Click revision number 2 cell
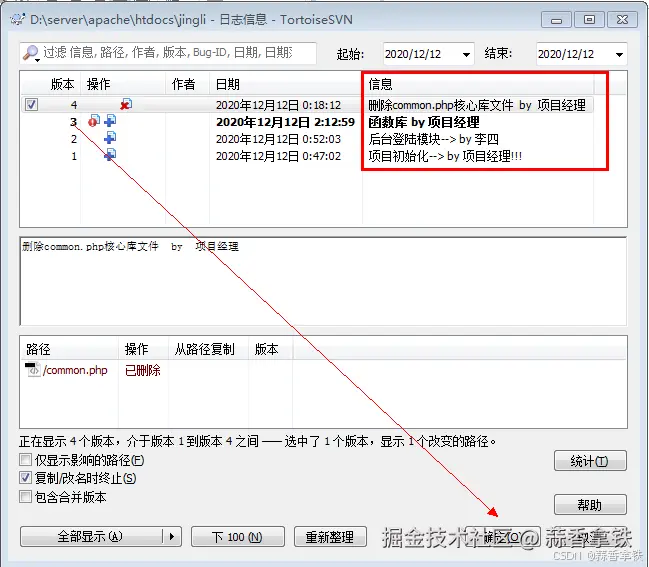Image resolution: width=649 pixels, height=567 pixels. tap(74, 139)
